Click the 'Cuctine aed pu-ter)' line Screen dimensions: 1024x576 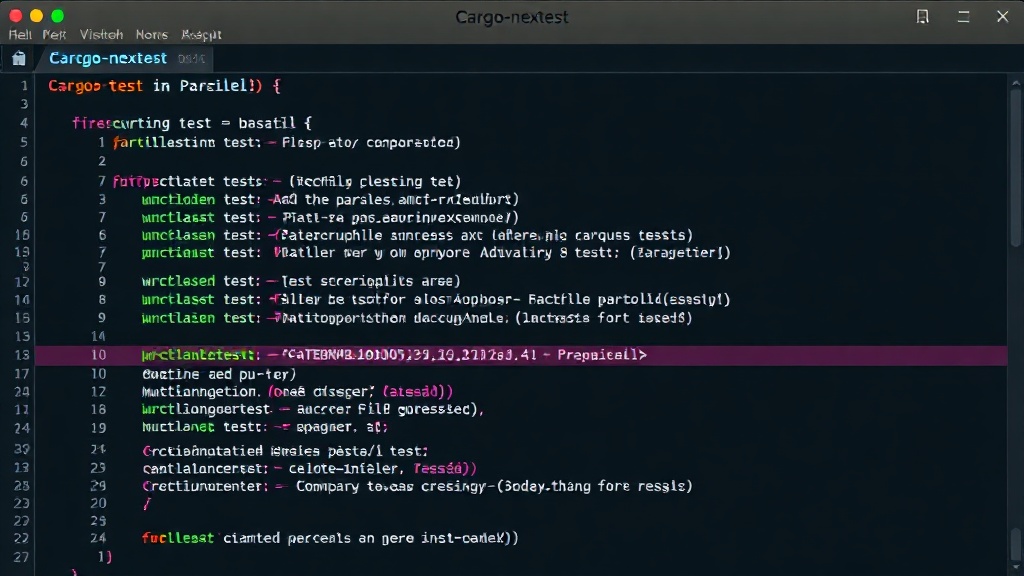(219, 374)
